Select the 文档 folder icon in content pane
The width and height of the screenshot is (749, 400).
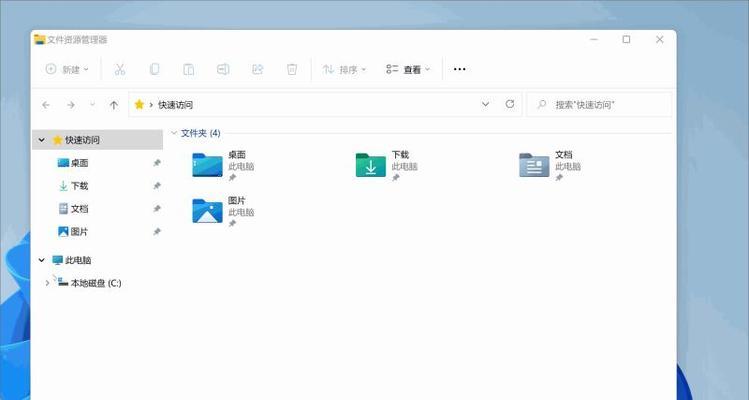[534, 165]
